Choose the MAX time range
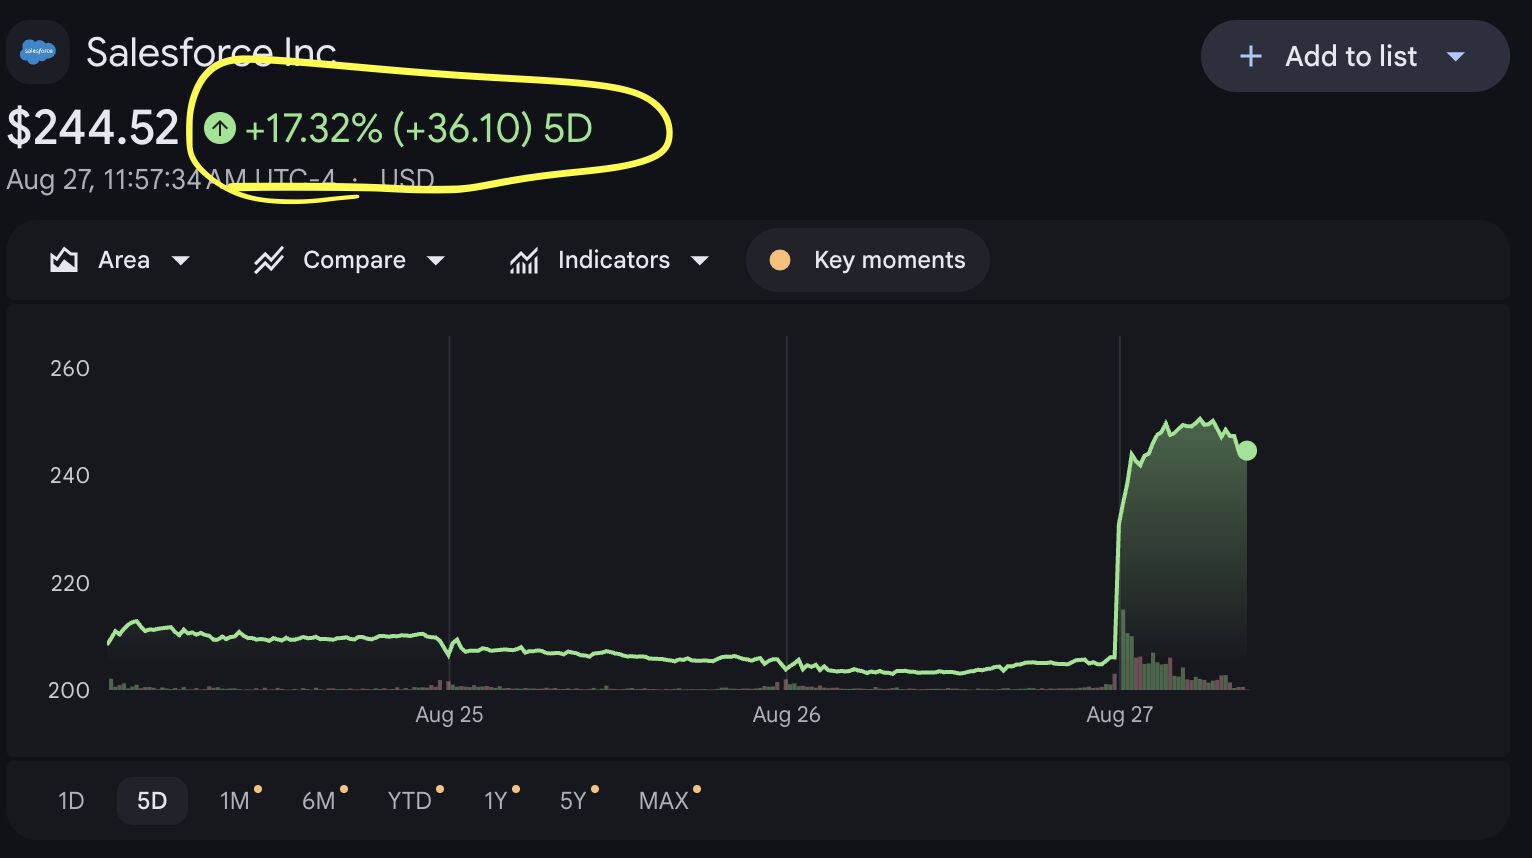This screenshot has width=1532, height=858. [664, 801]
